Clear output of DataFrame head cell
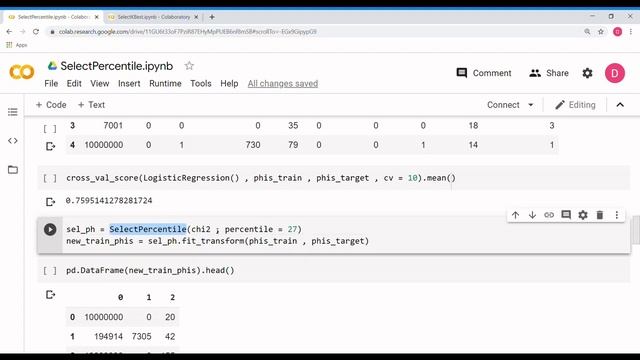Screen dimensions: 640x360 (50, 295)
